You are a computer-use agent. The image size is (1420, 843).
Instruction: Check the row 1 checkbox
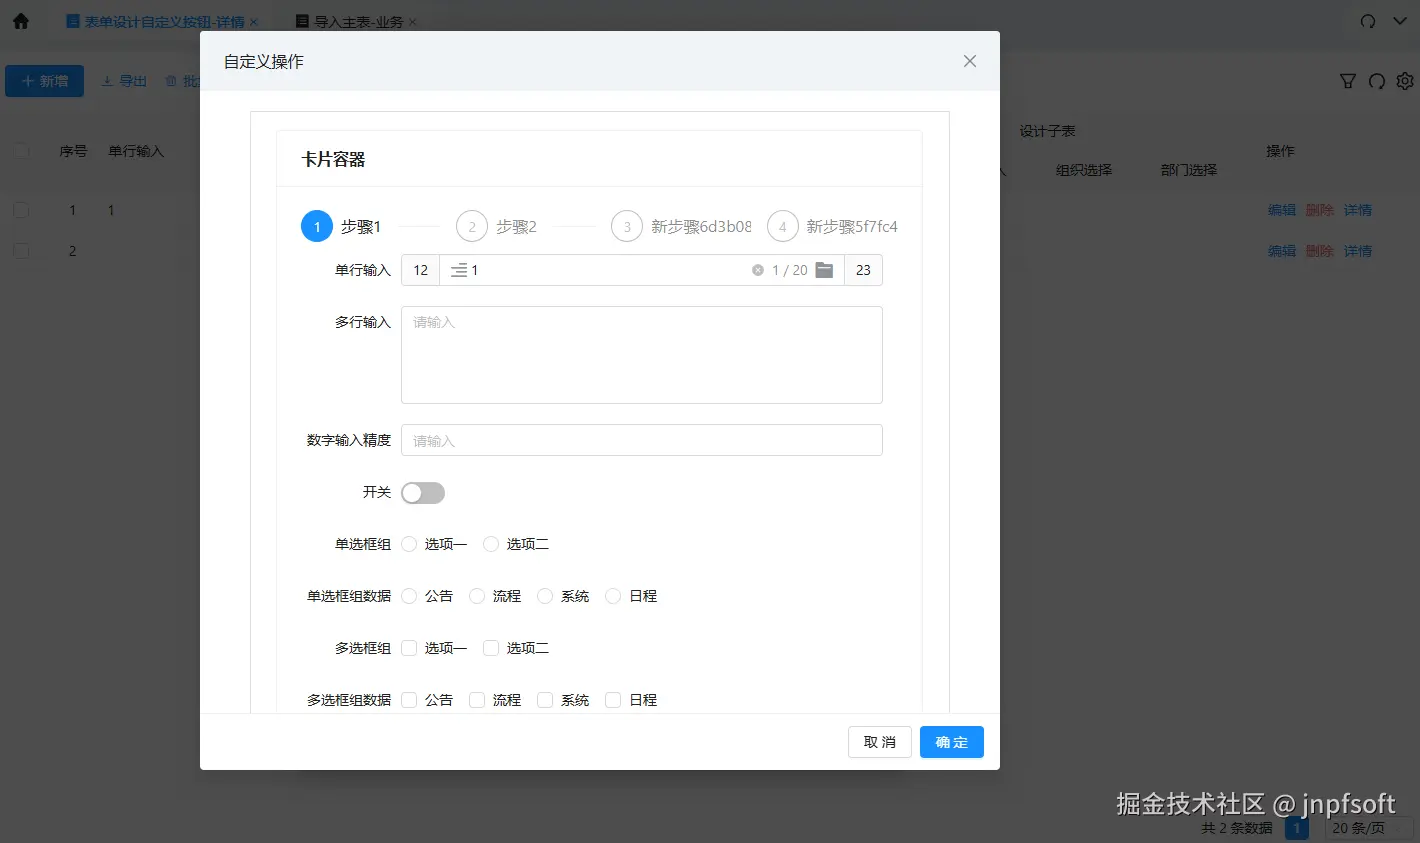21,210
